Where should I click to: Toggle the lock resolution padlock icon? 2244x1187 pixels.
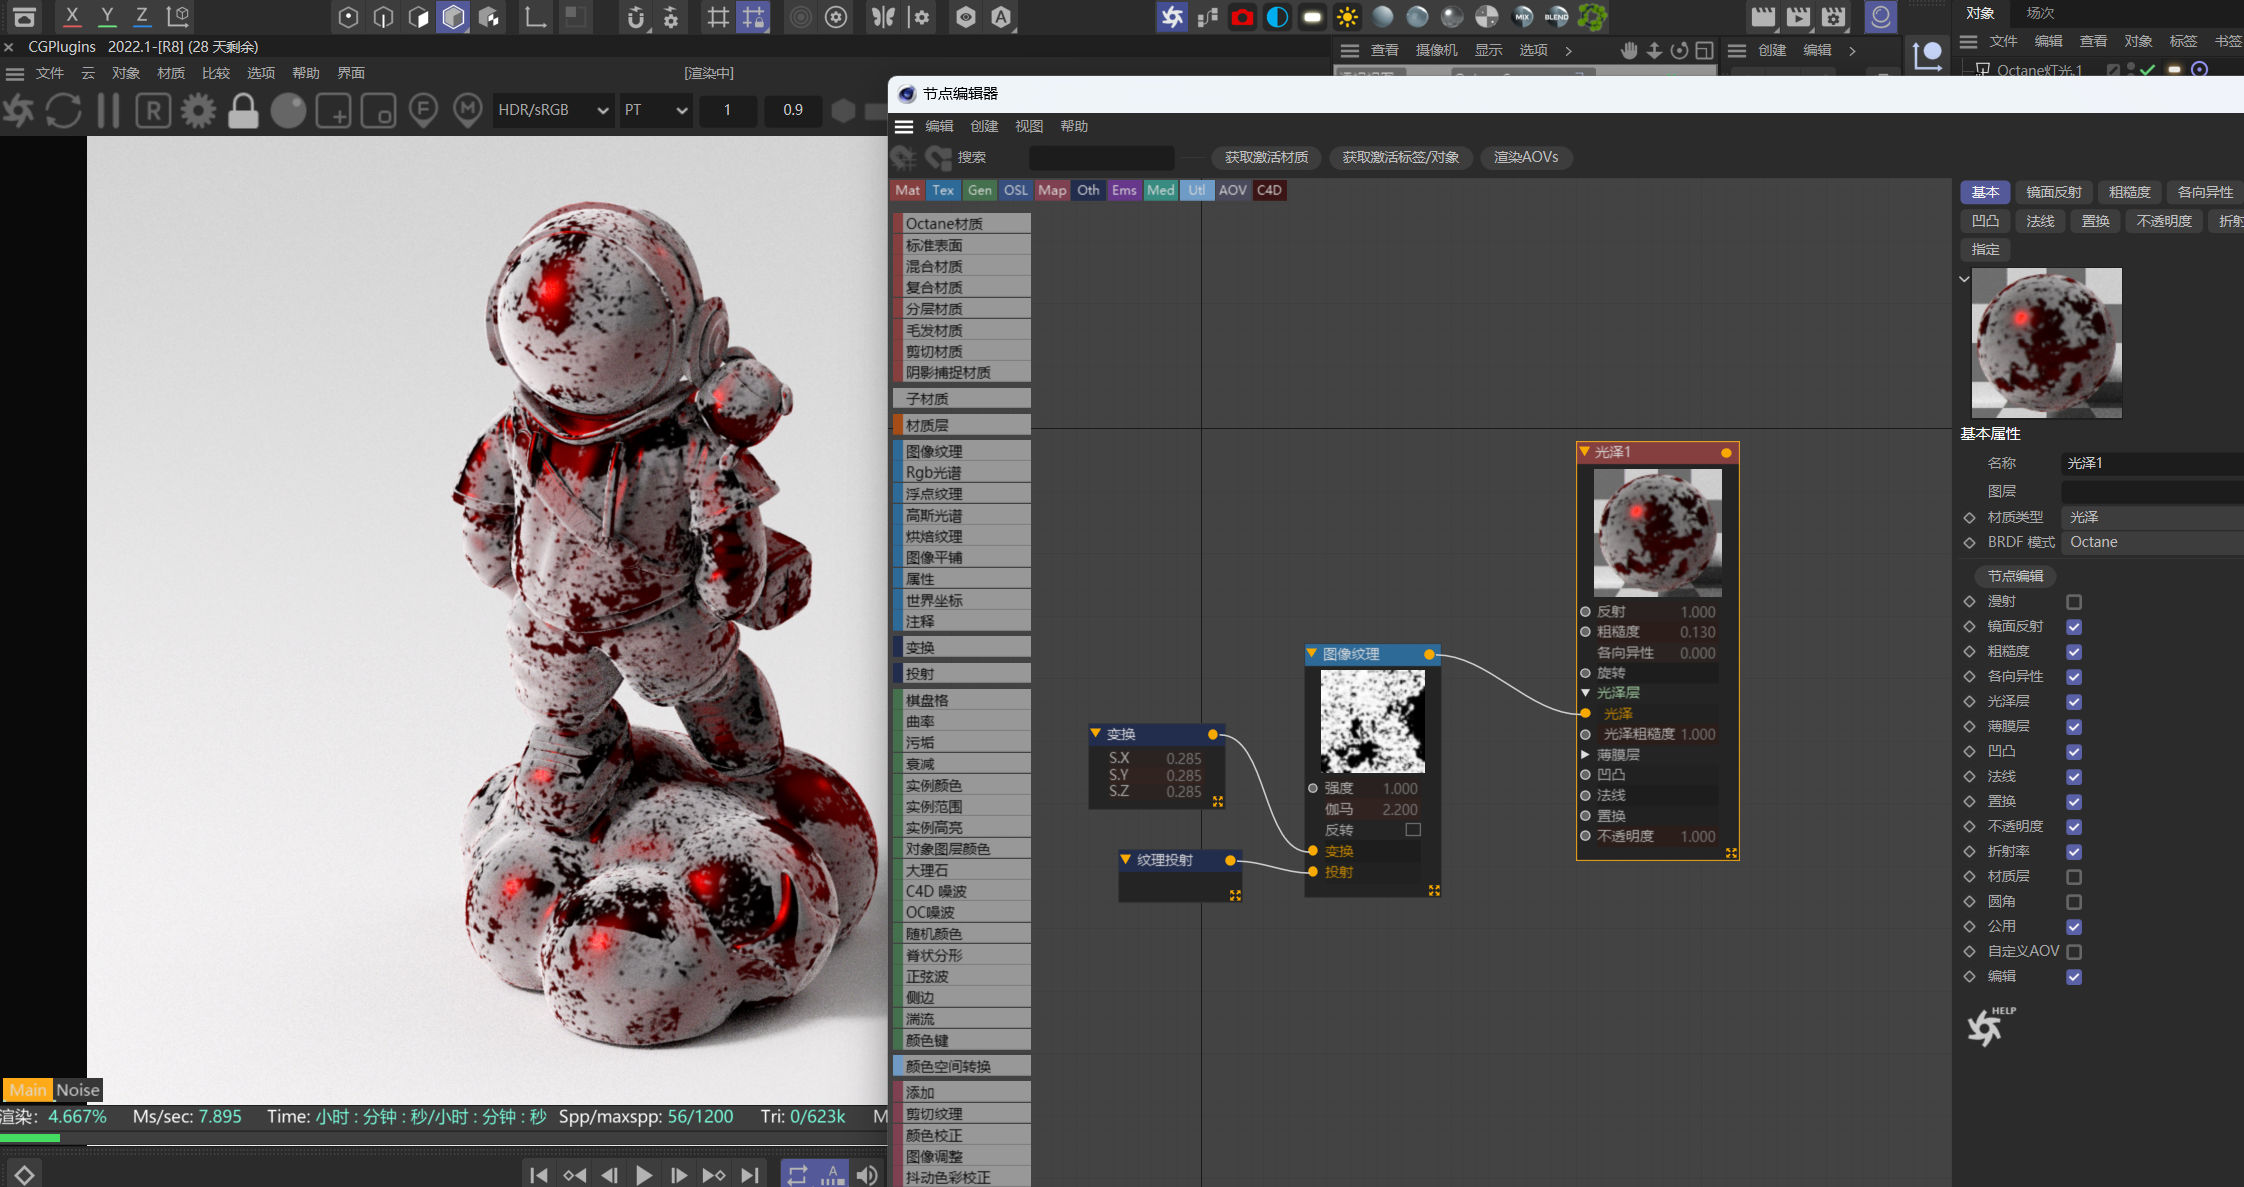243,110
